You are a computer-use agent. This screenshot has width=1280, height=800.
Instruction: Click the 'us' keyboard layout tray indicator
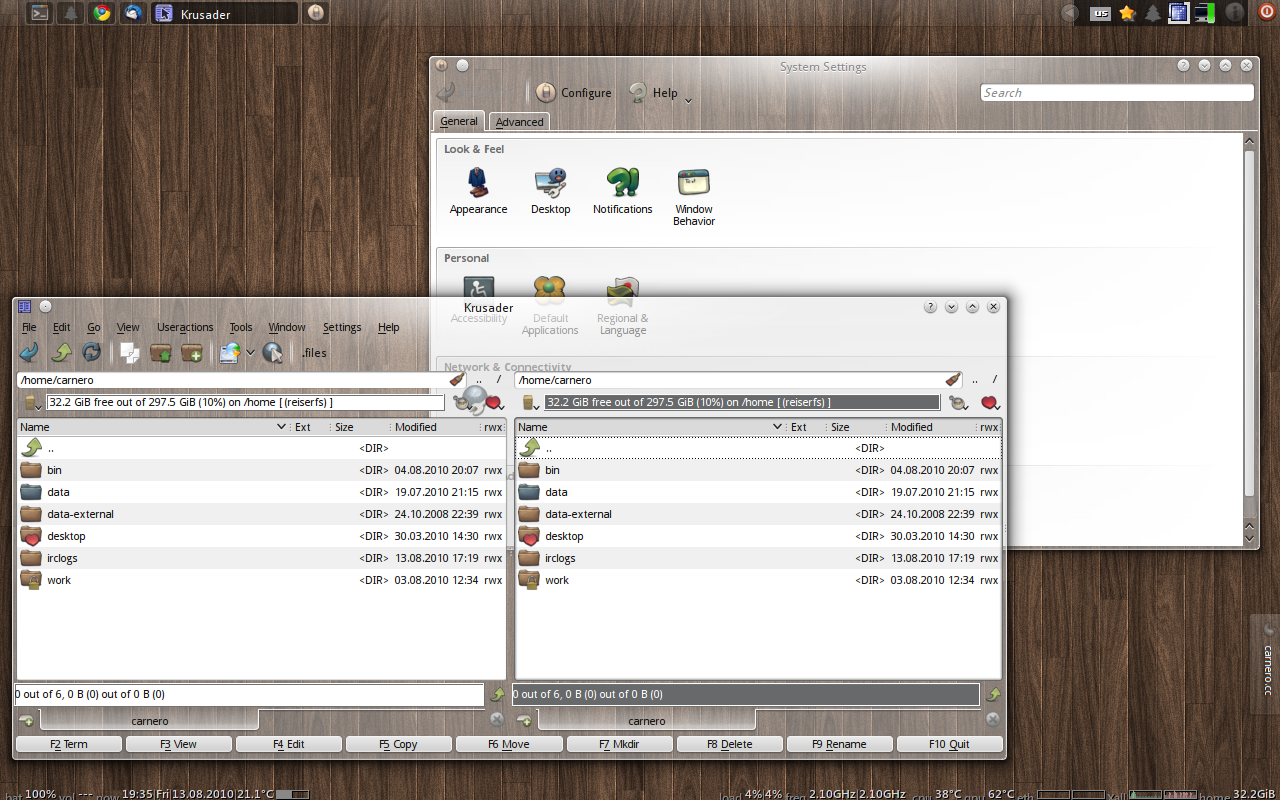pos(1100,13)
